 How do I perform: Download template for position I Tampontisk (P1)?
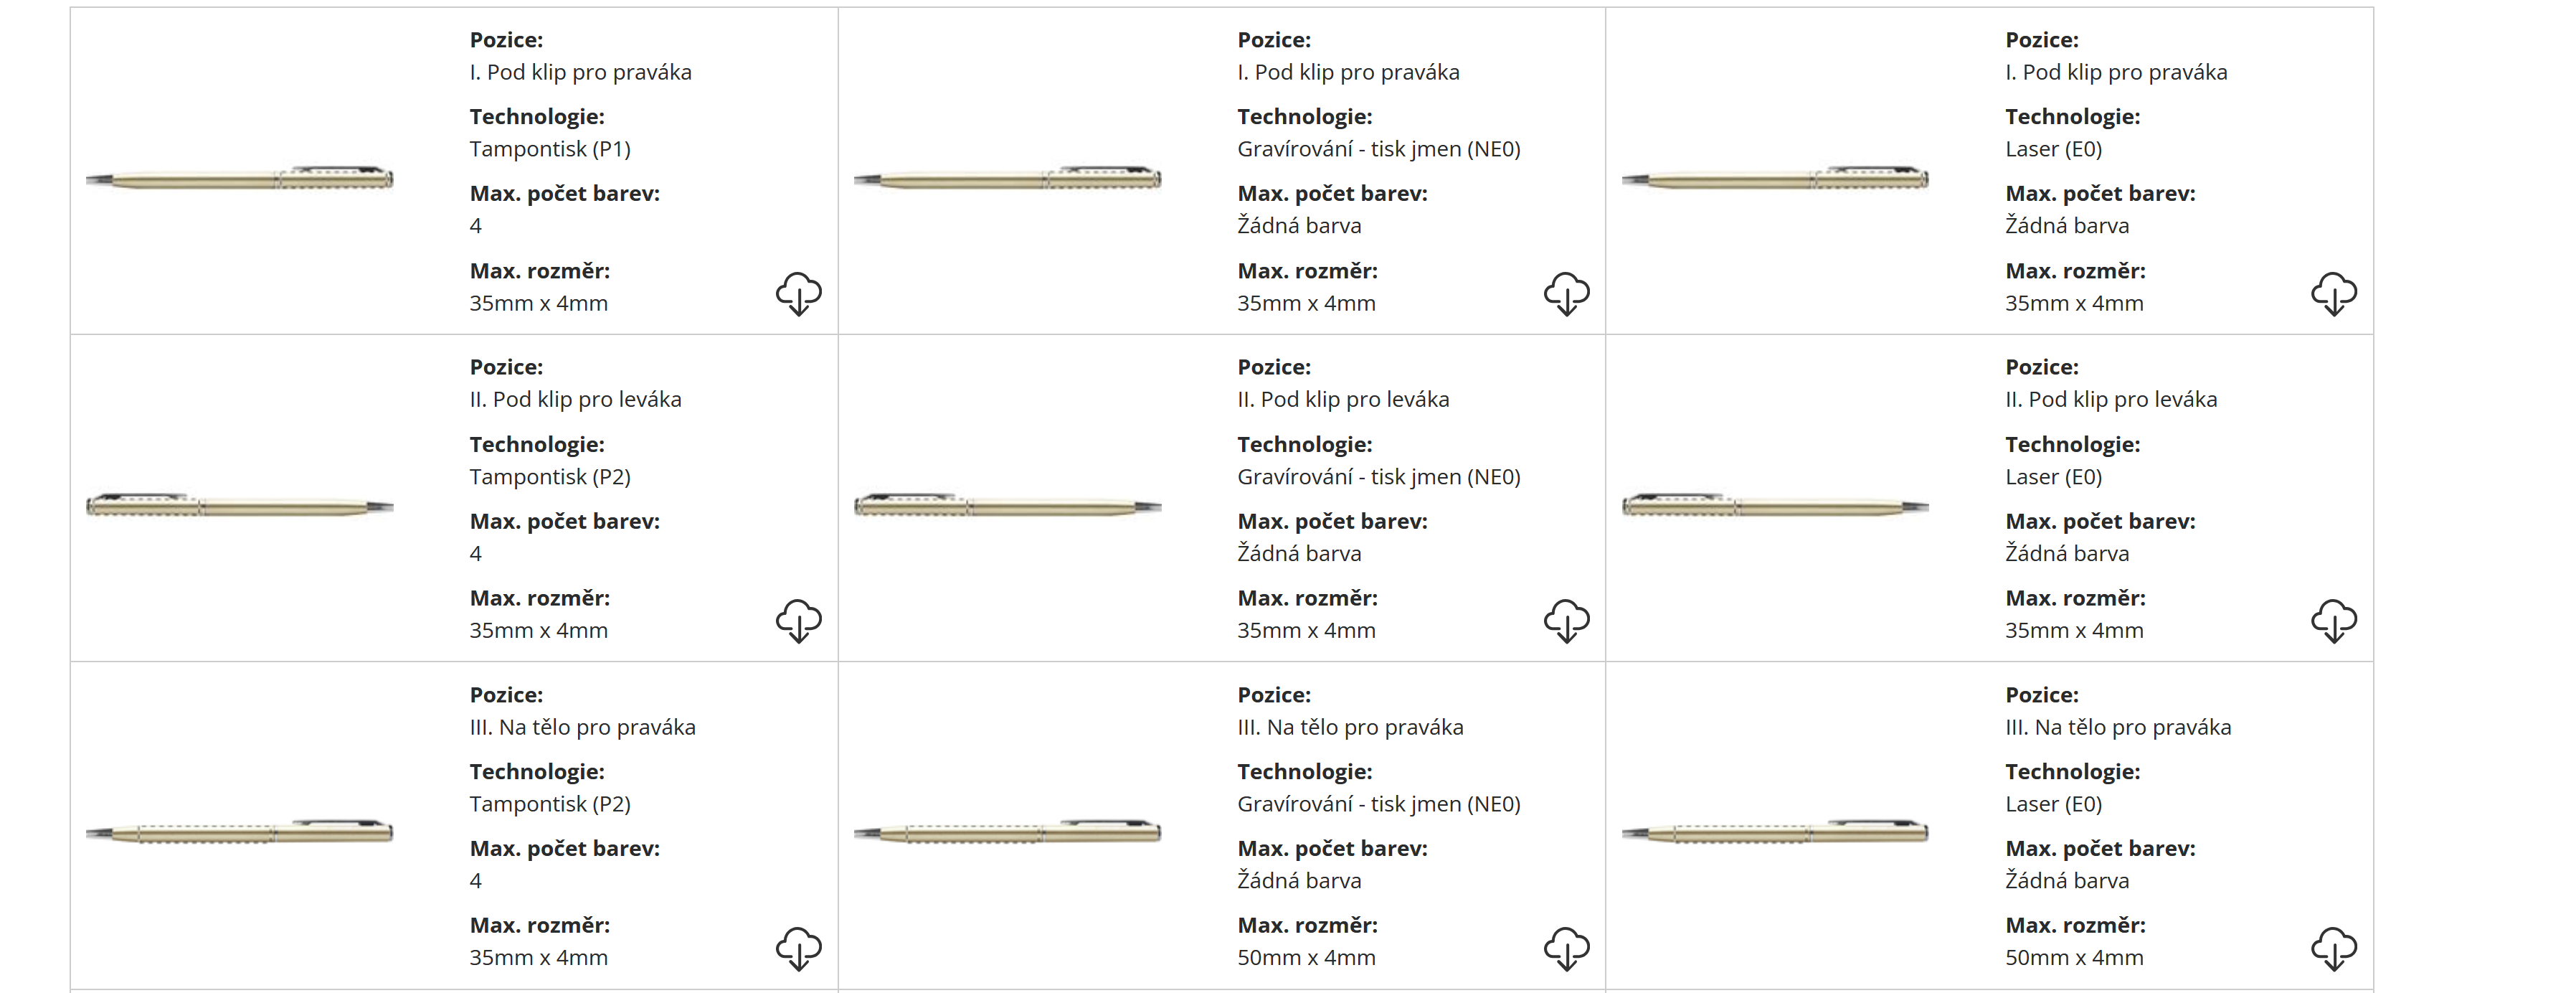798,294
